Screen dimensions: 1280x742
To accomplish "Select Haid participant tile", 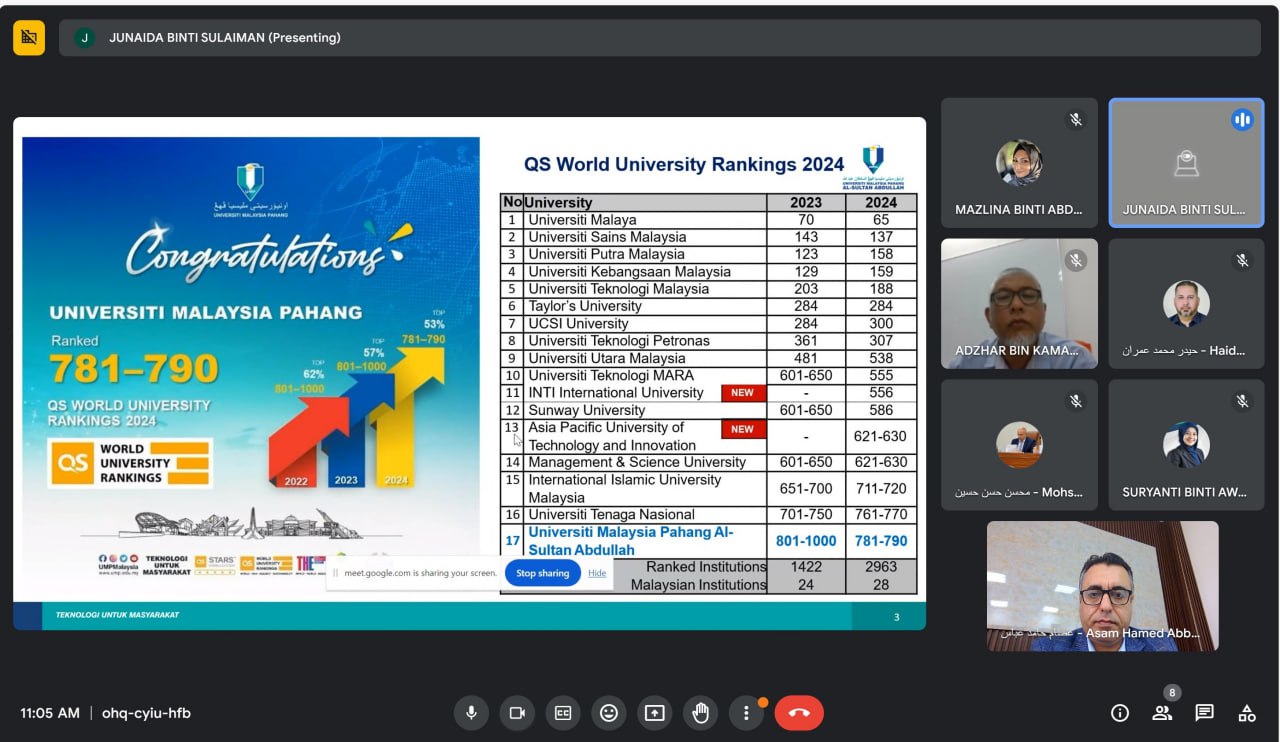I will (1186, 304).
